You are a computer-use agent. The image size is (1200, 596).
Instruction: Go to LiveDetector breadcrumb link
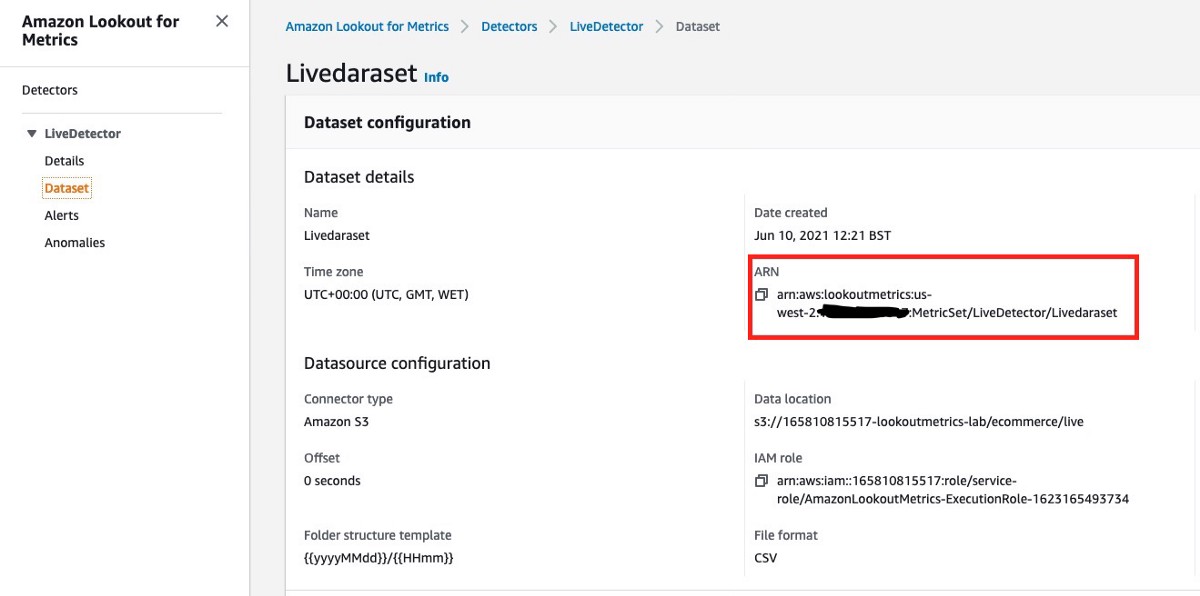606,27
